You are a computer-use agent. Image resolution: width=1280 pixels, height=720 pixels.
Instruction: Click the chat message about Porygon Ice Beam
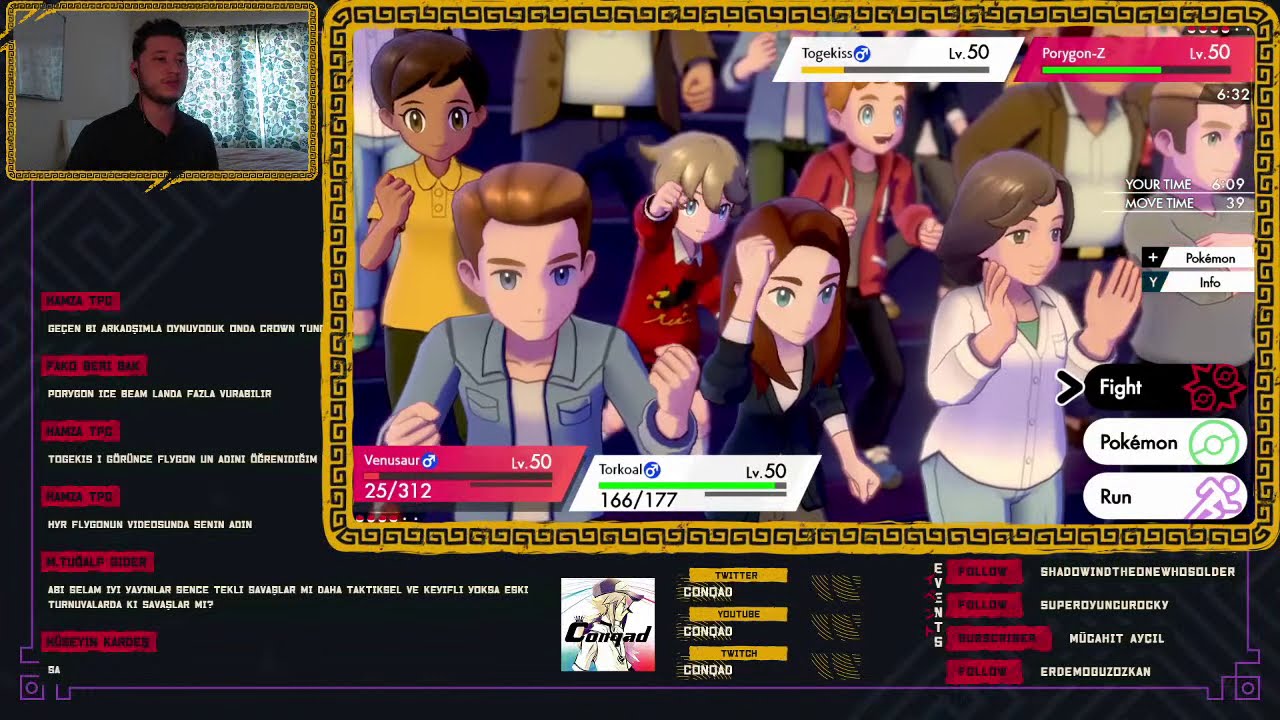[160, 394]
